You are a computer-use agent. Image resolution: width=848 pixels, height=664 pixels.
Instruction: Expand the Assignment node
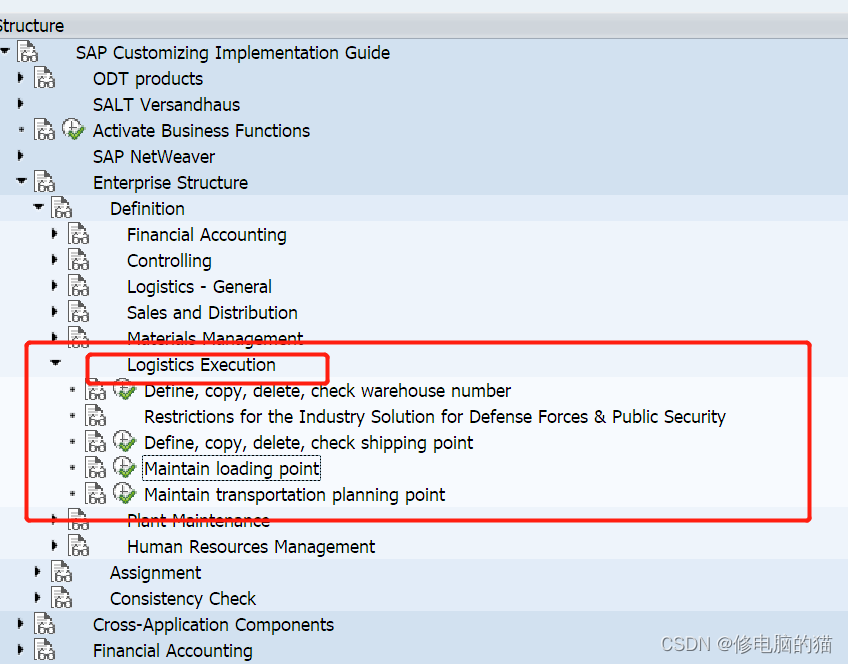pos(39,572)
